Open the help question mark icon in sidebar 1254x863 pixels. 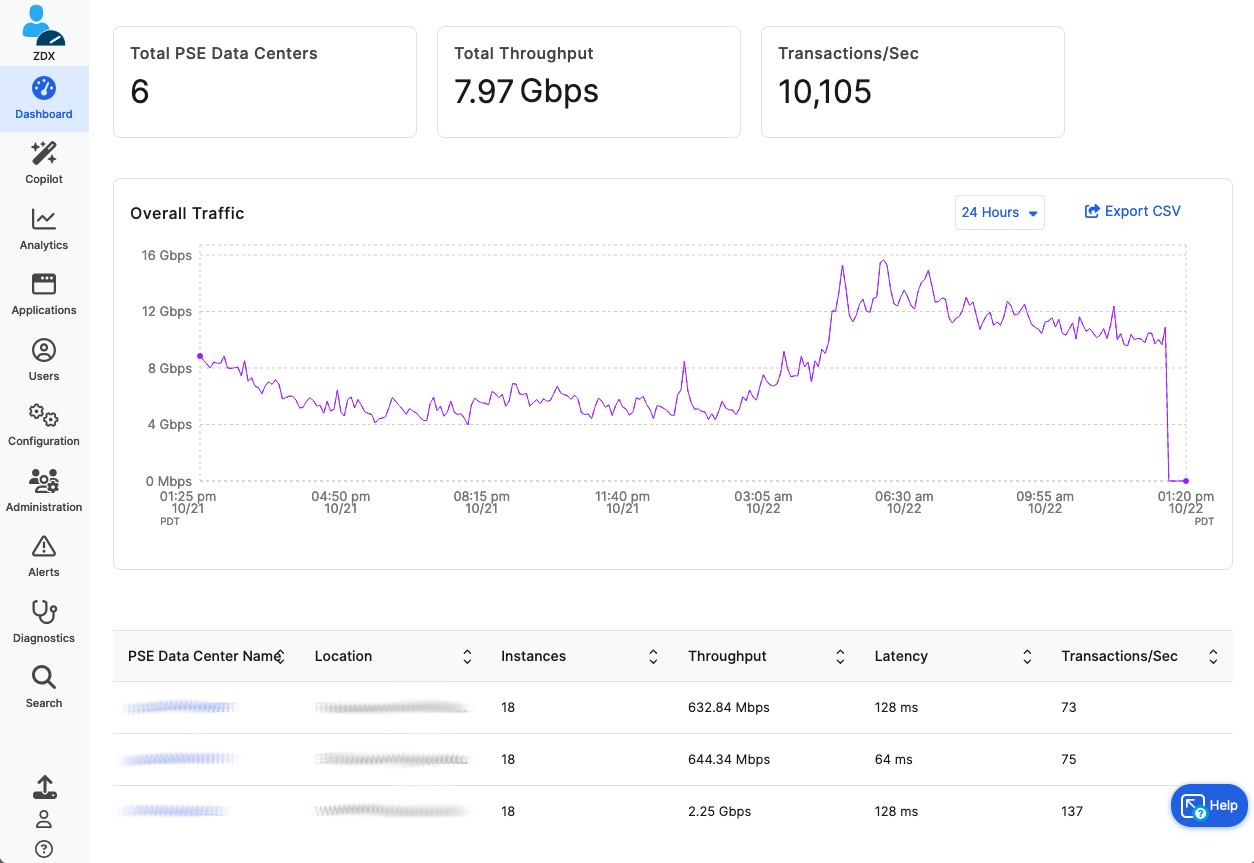[x=44, y=849]
